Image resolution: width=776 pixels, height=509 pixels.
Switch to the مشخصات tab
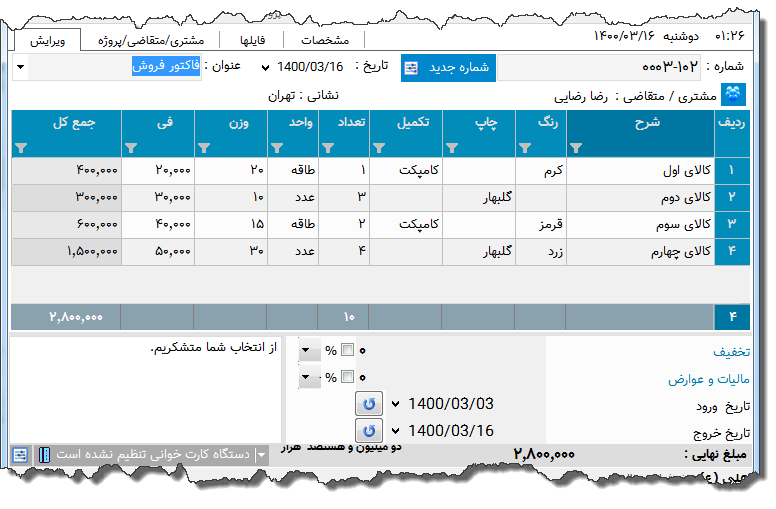(x=325, y=40)
